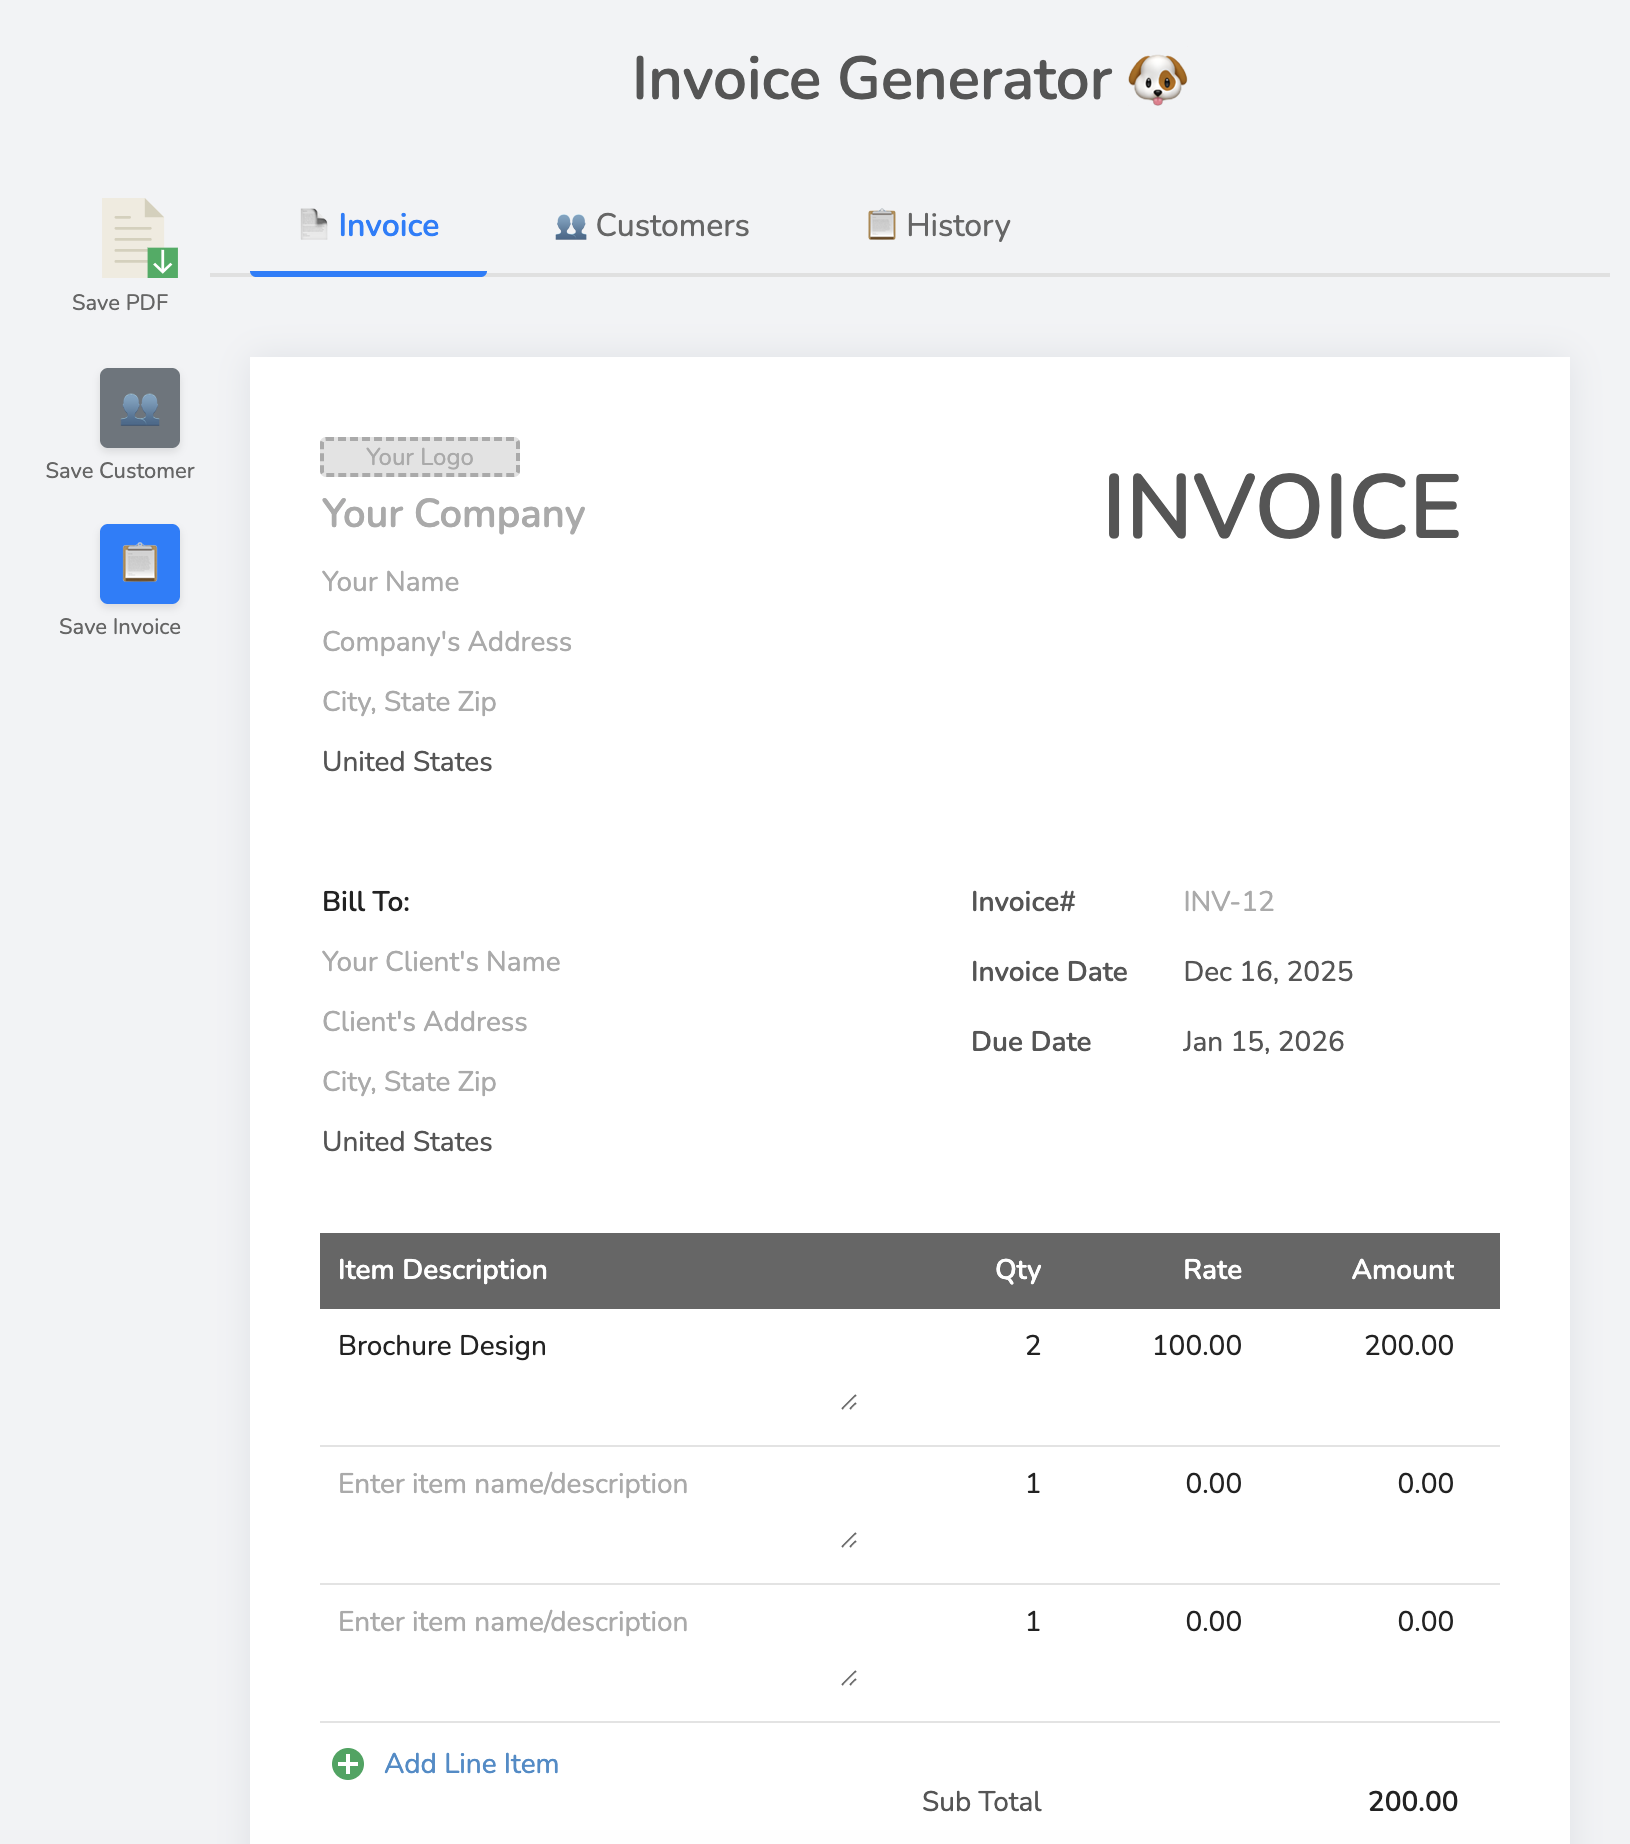This screenshot has height=1844, width=1630.
Task: Click the Qty value 2 for Brochure Design
Action: click(x=1032, y=1345)
